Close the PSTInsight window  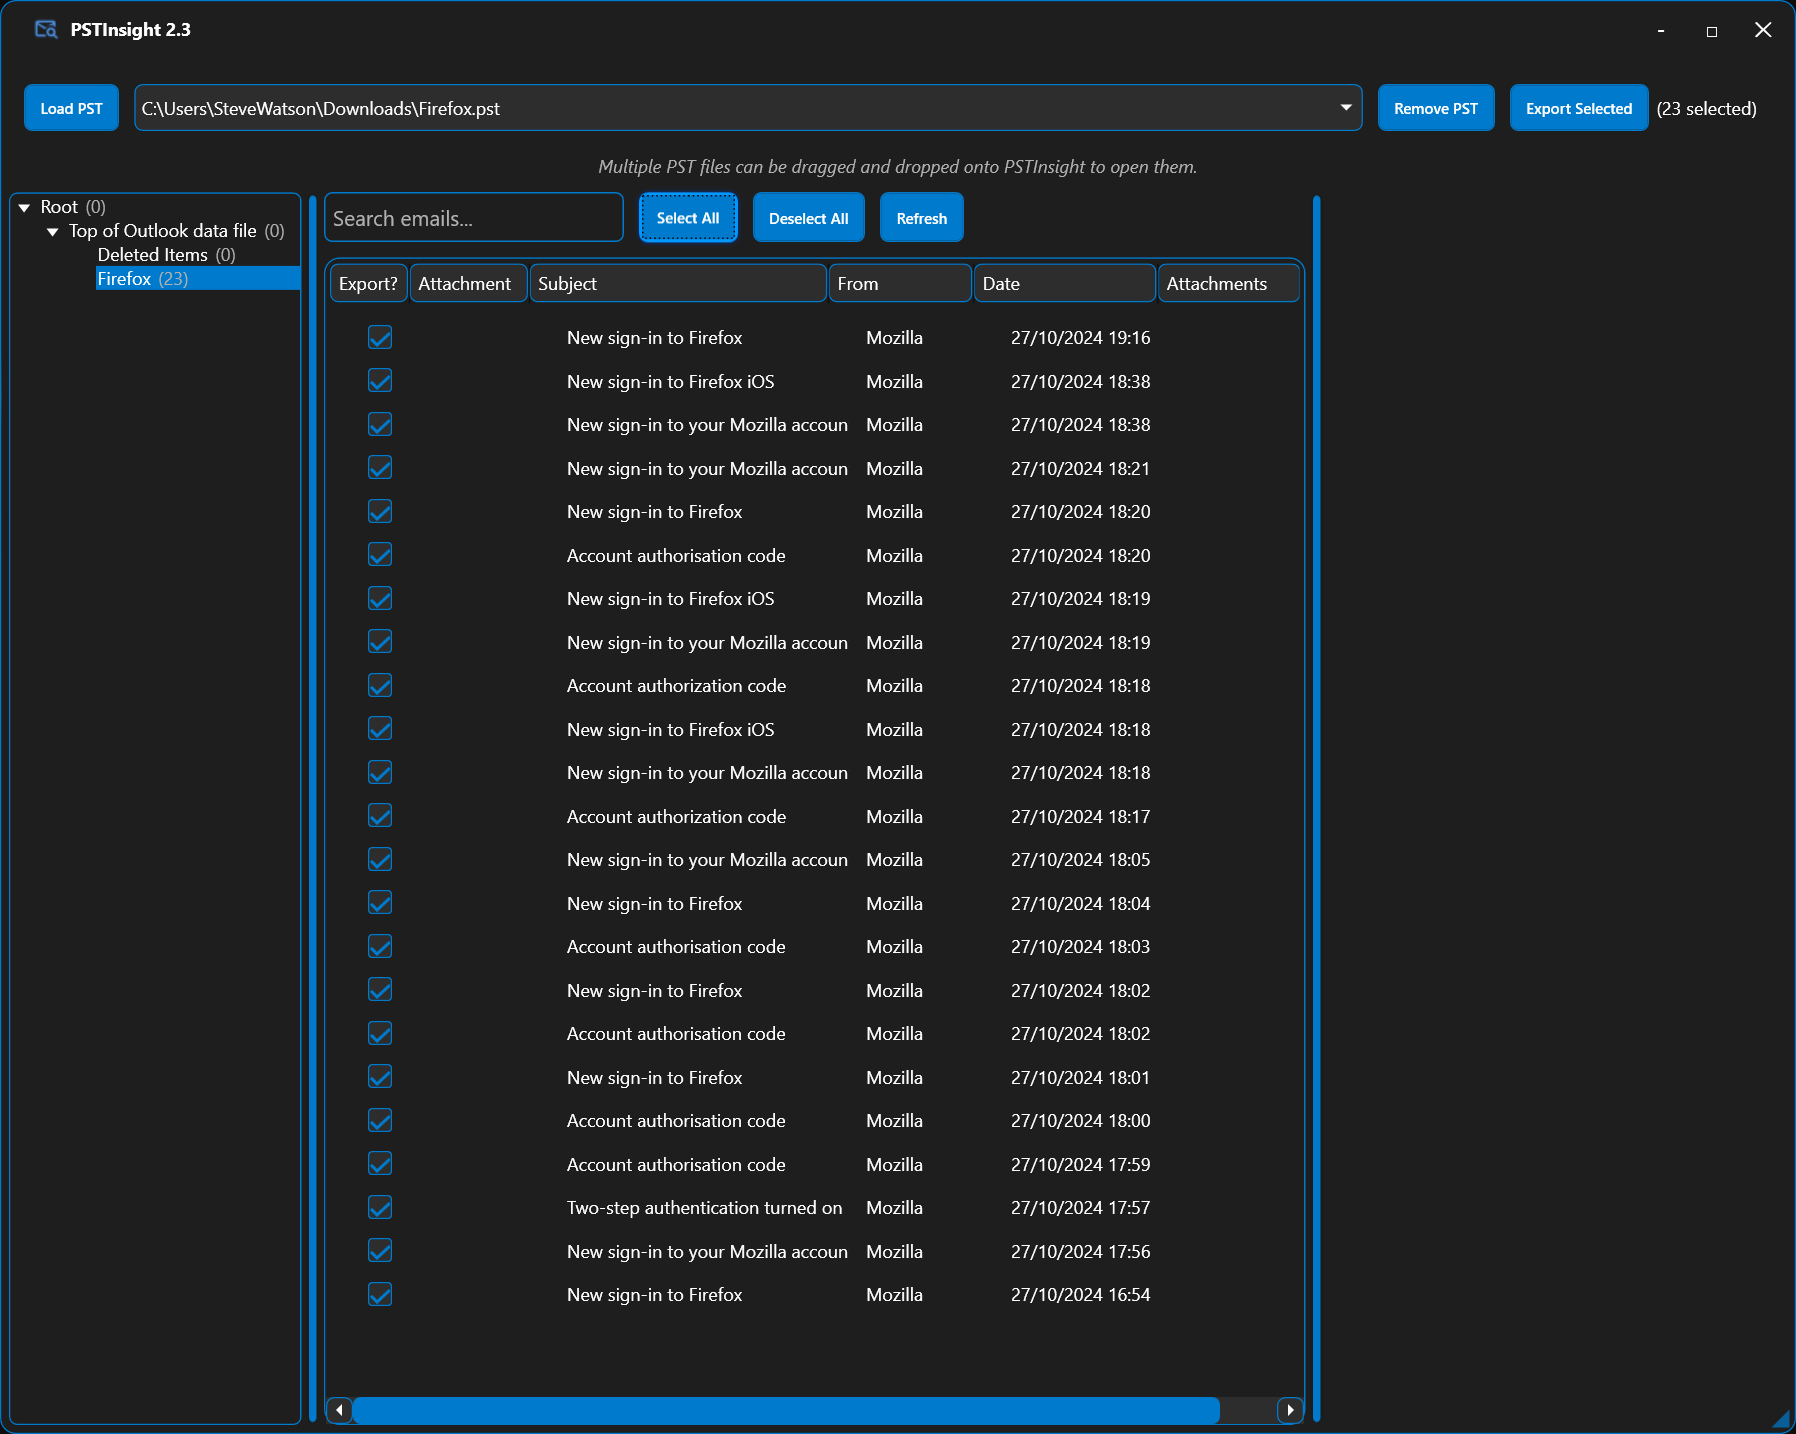[x=1763, y=30]
